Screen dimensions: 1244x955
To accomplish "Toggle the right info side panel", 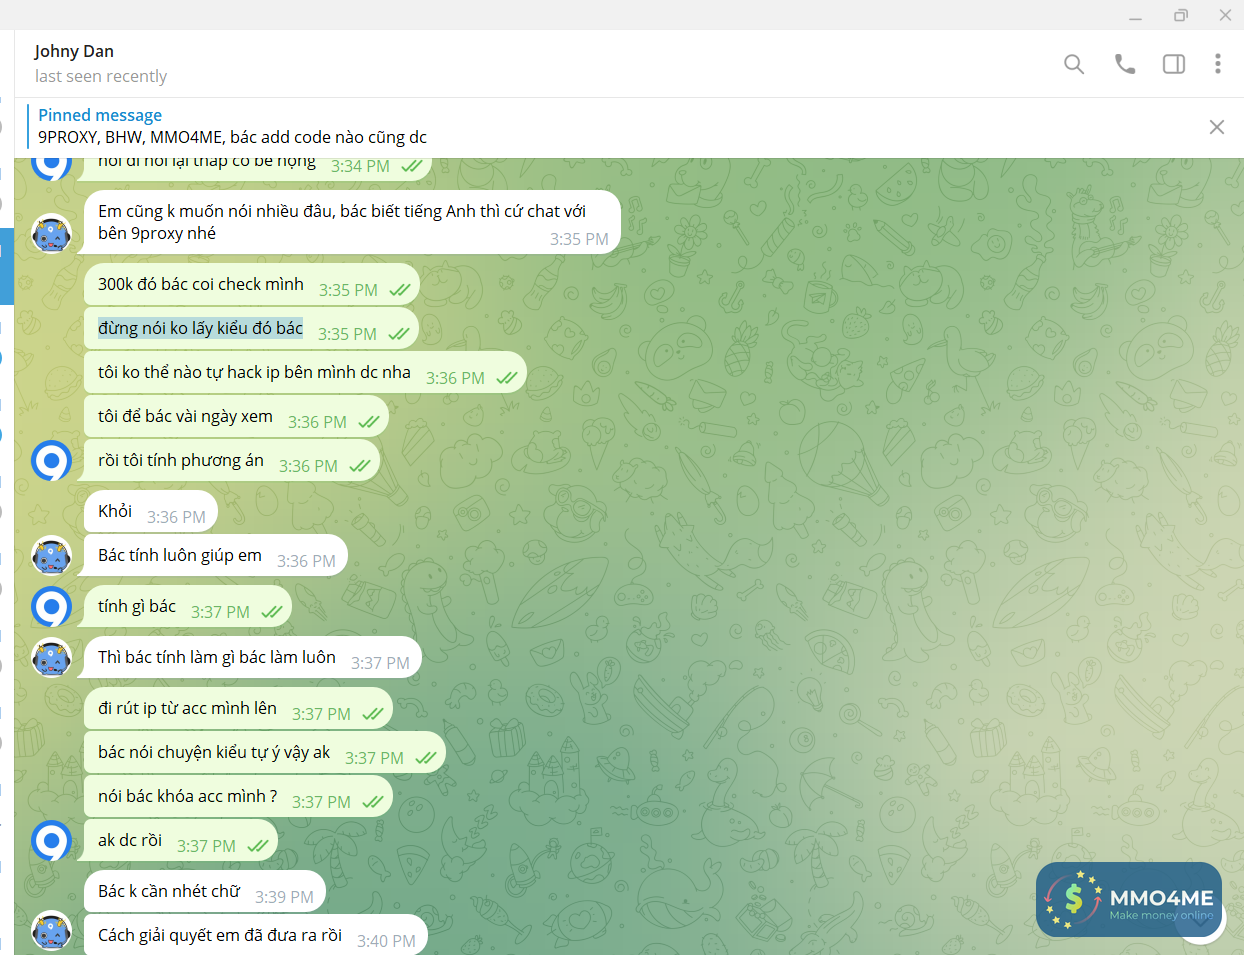I will [x=1174, y=64].
